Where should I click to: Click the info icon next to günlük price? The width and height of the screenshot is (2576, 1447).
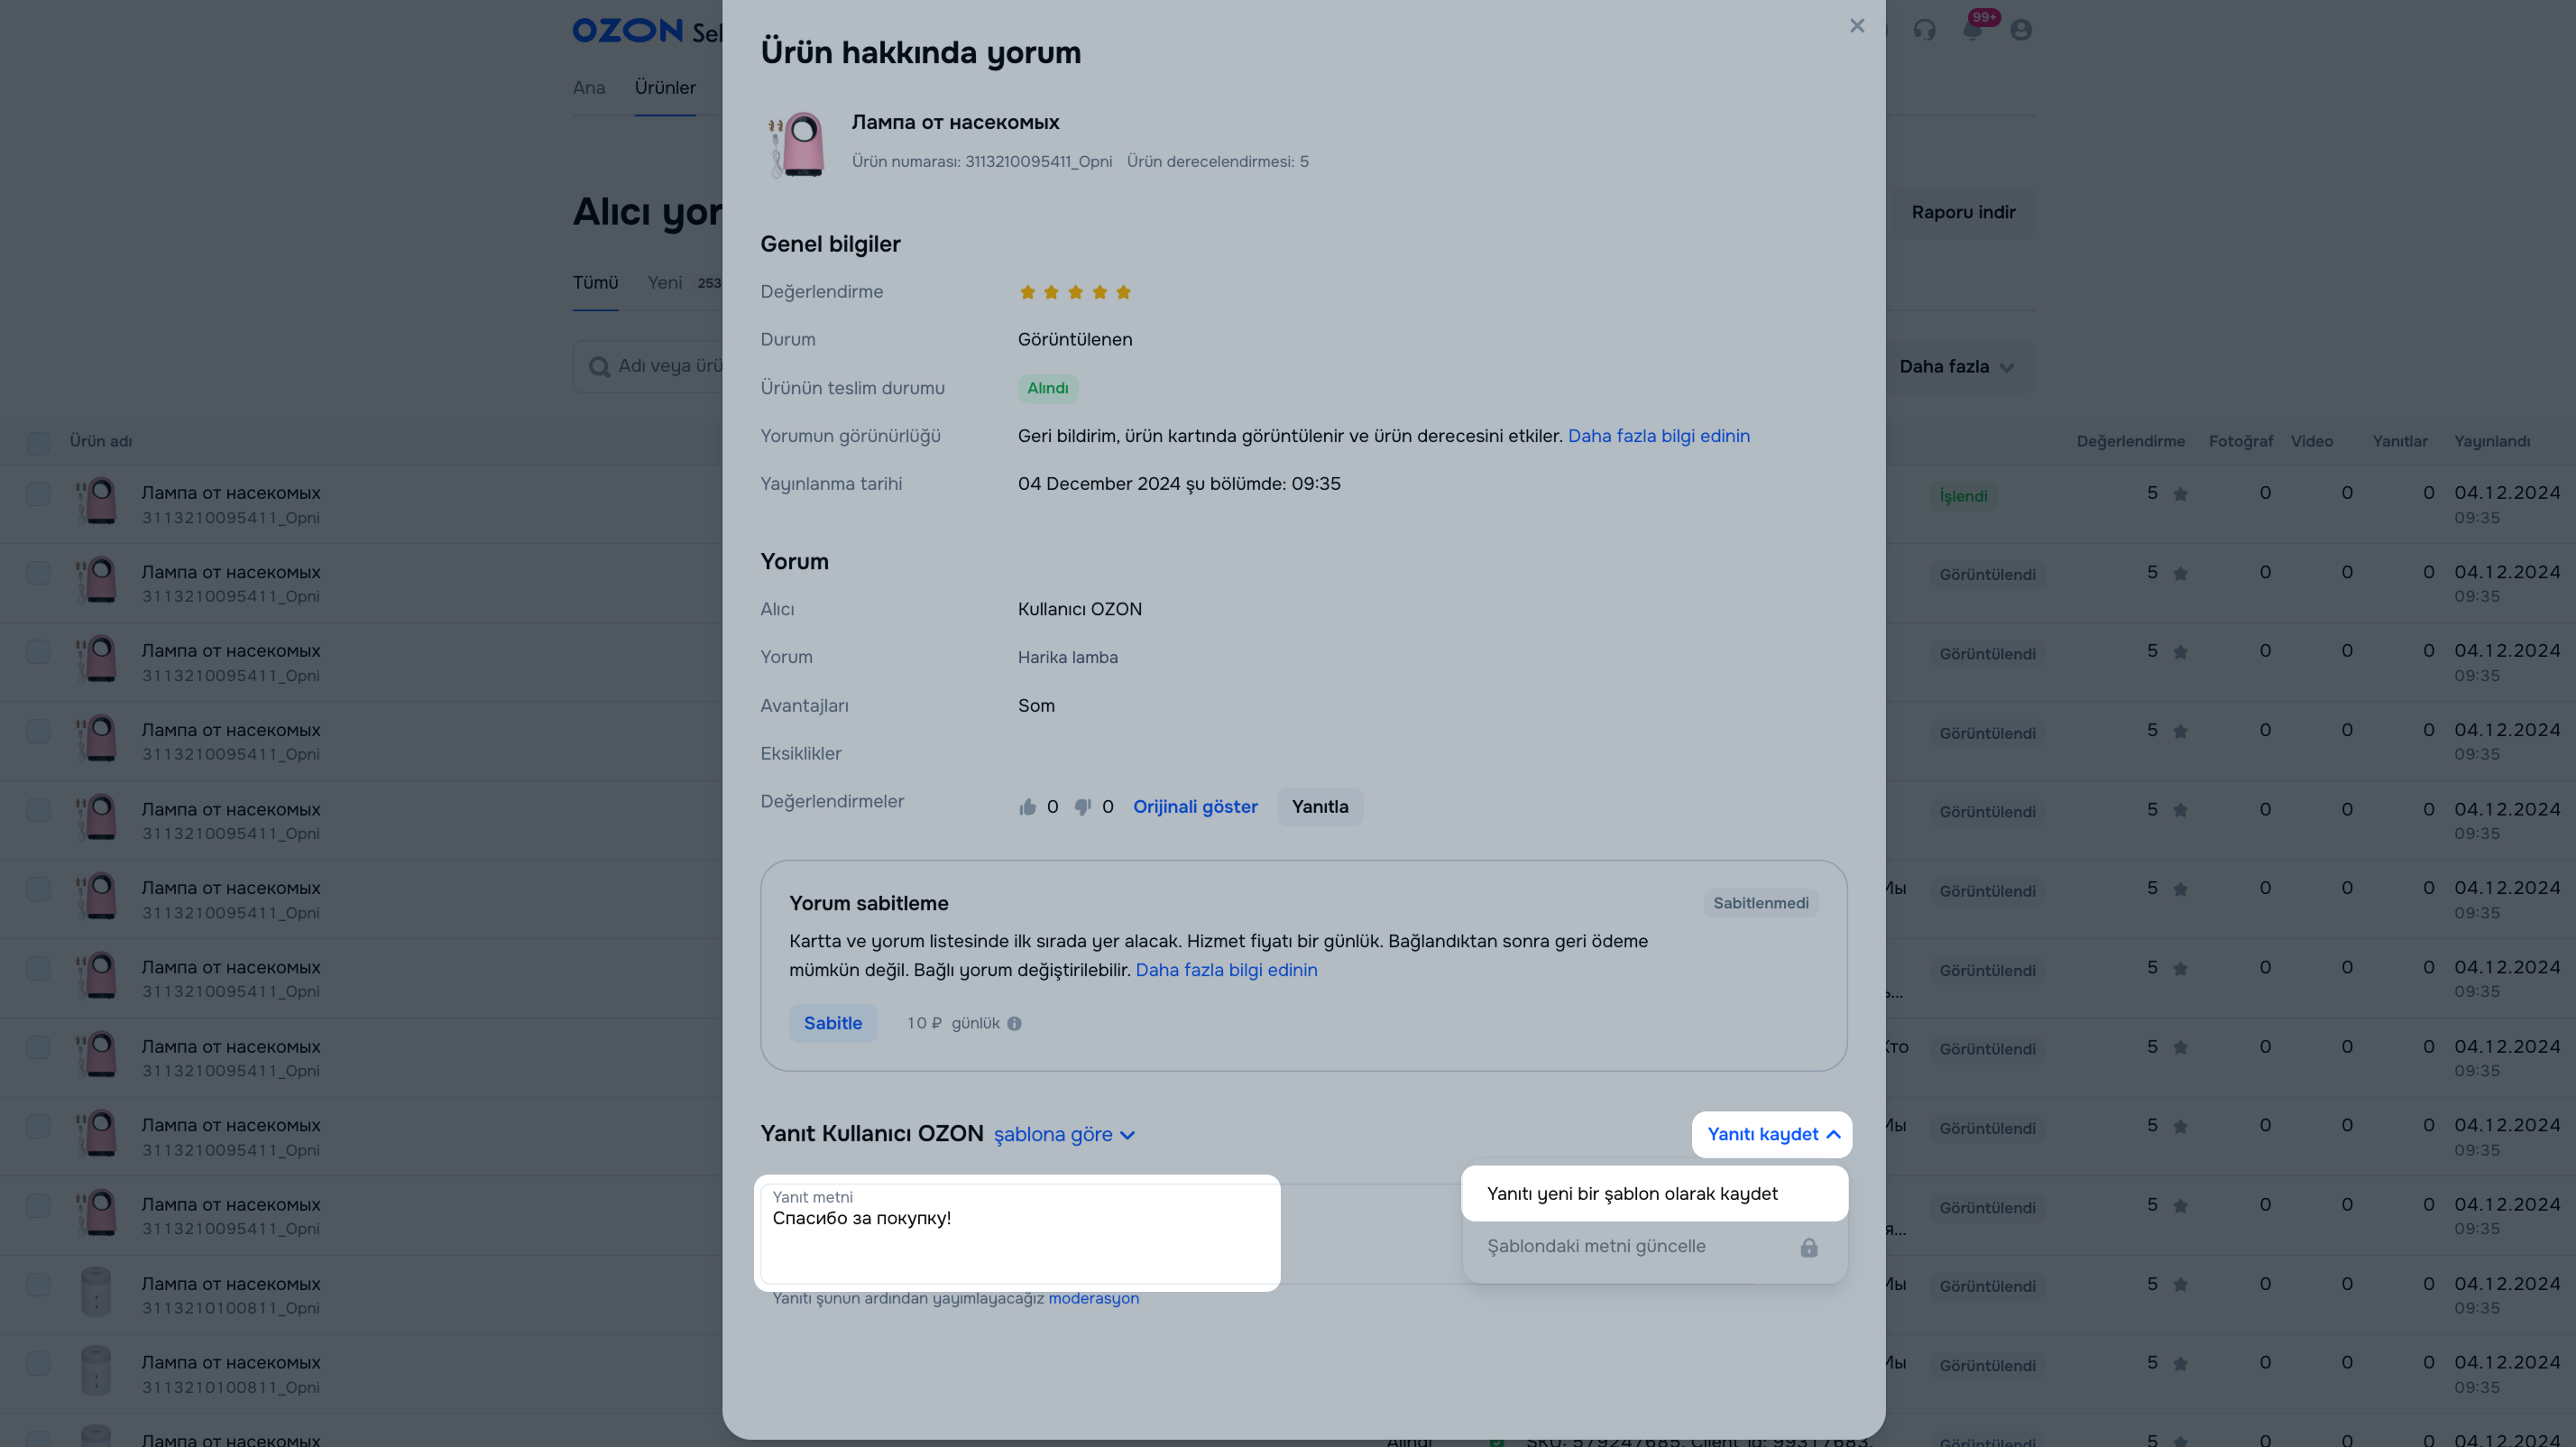pos(1014,1023)
